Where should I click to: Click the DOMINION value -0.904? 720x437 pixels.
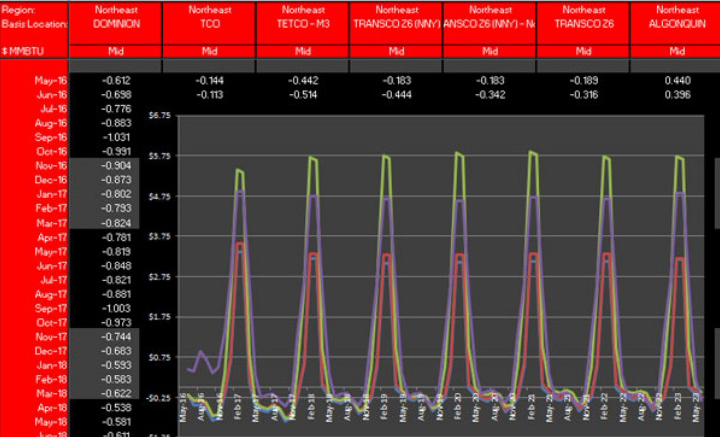pyautogui.click(x=116, y=166)
